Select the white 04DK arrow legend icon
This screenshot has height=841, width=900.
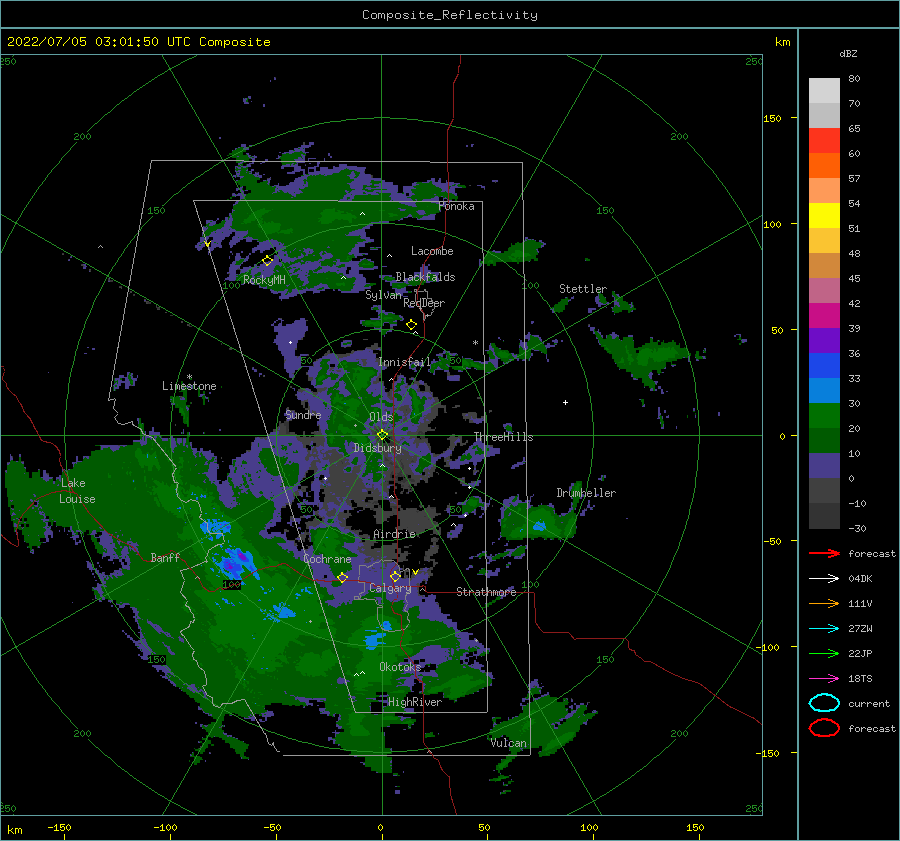(x=824, y=579)
